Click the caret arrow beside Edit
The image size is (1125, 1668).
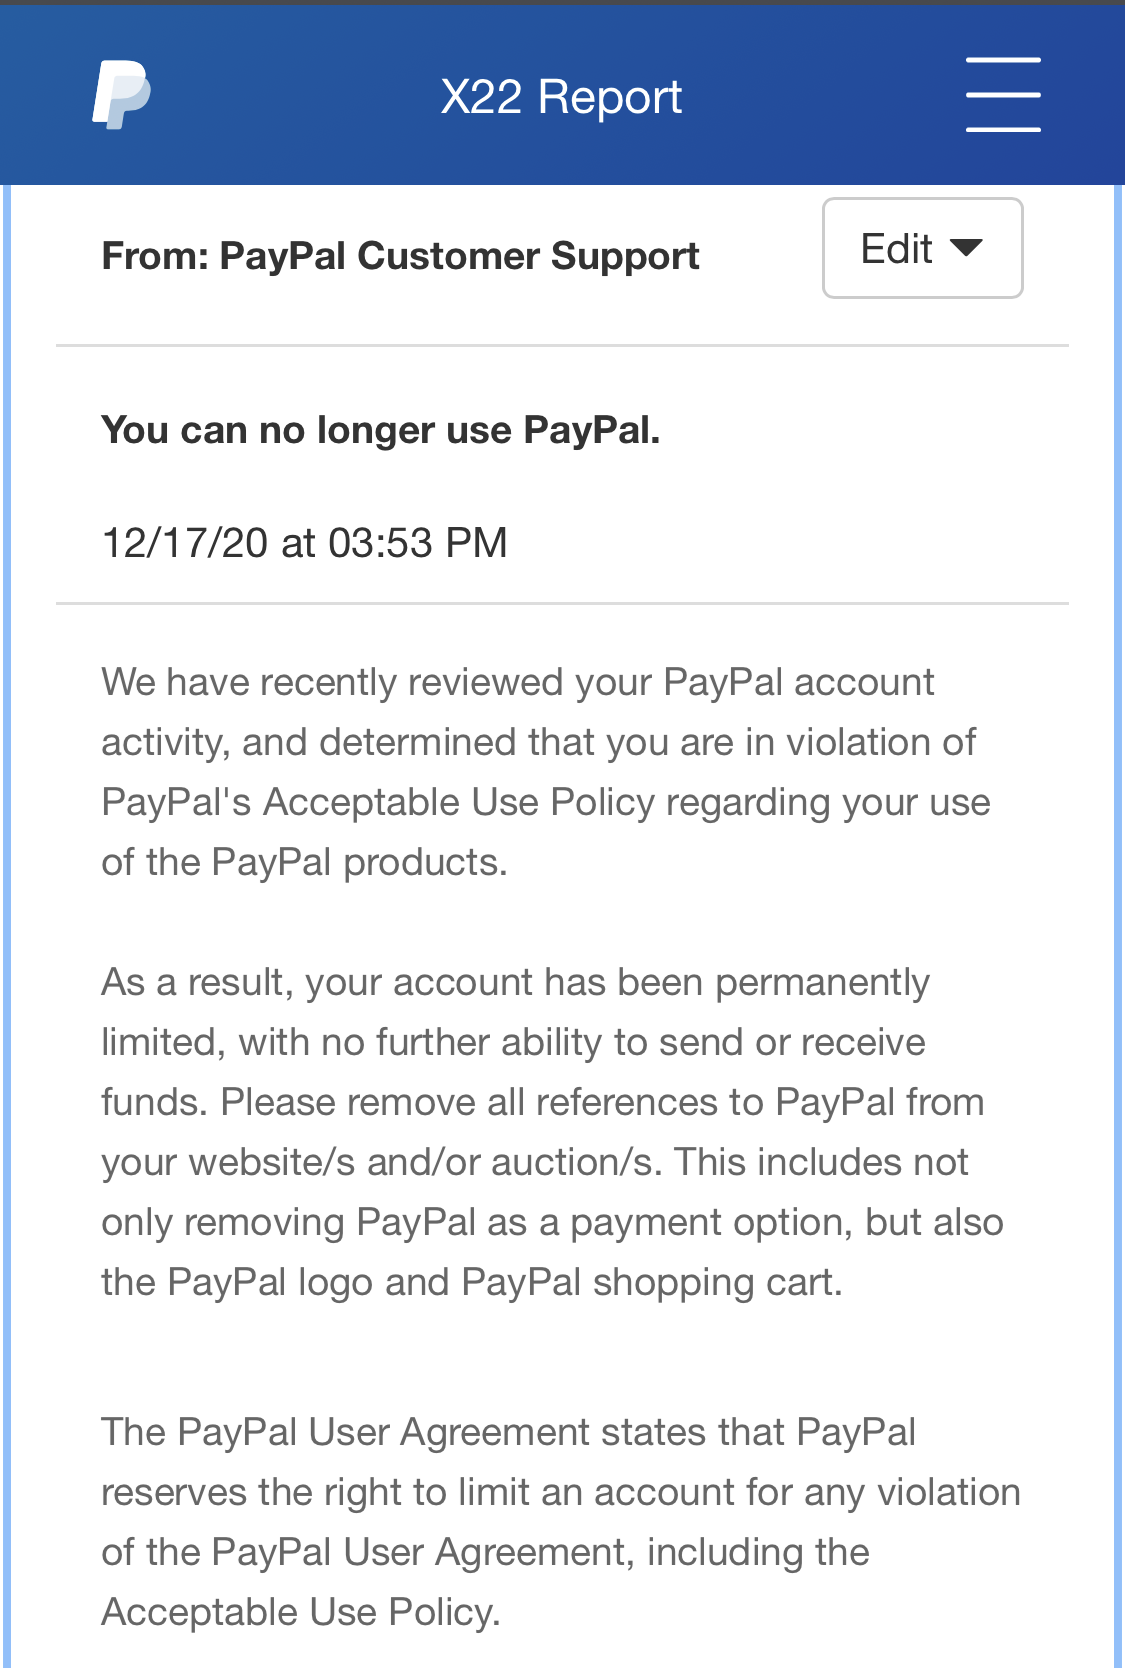click(x=966, y=248)
